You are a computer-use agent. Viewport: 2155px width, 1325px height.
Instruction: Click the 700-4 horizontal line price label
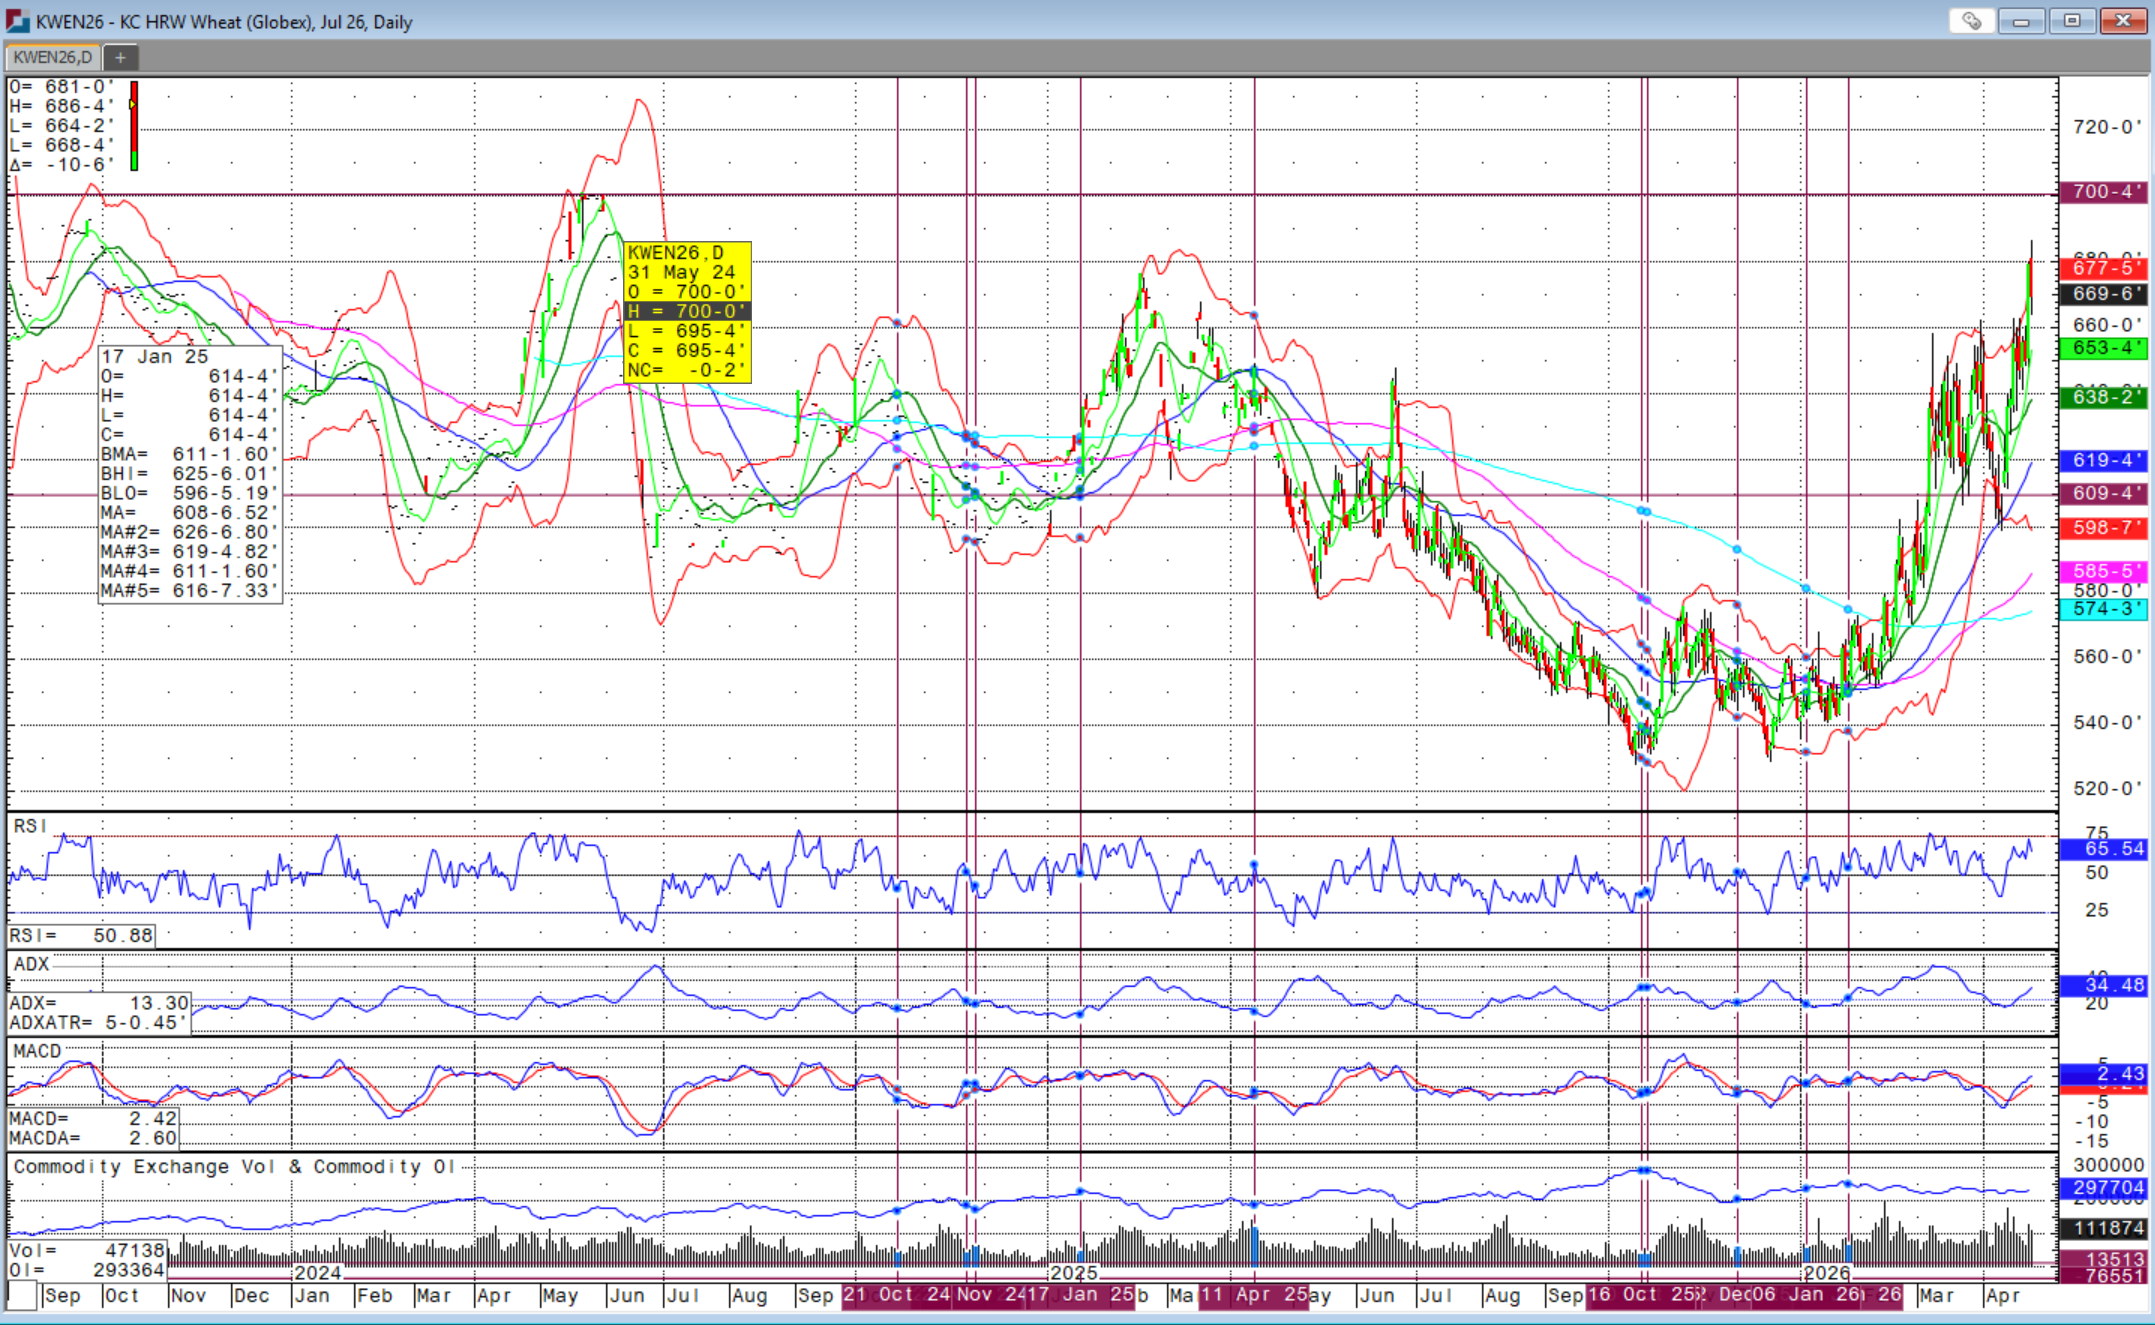pyautogui.click(x=2103, y=192)
